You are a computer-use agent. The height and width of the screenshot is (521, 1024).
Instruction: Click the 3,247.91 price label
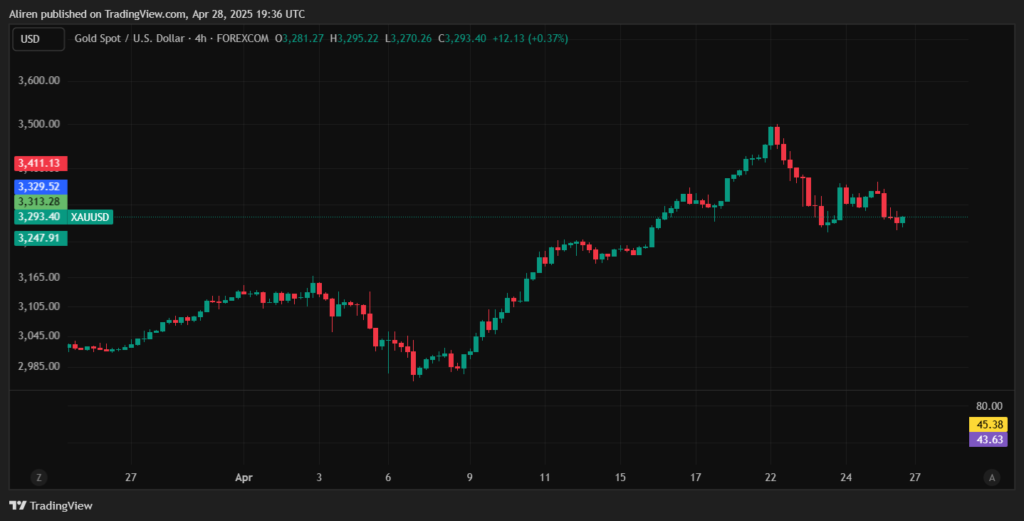40,238
